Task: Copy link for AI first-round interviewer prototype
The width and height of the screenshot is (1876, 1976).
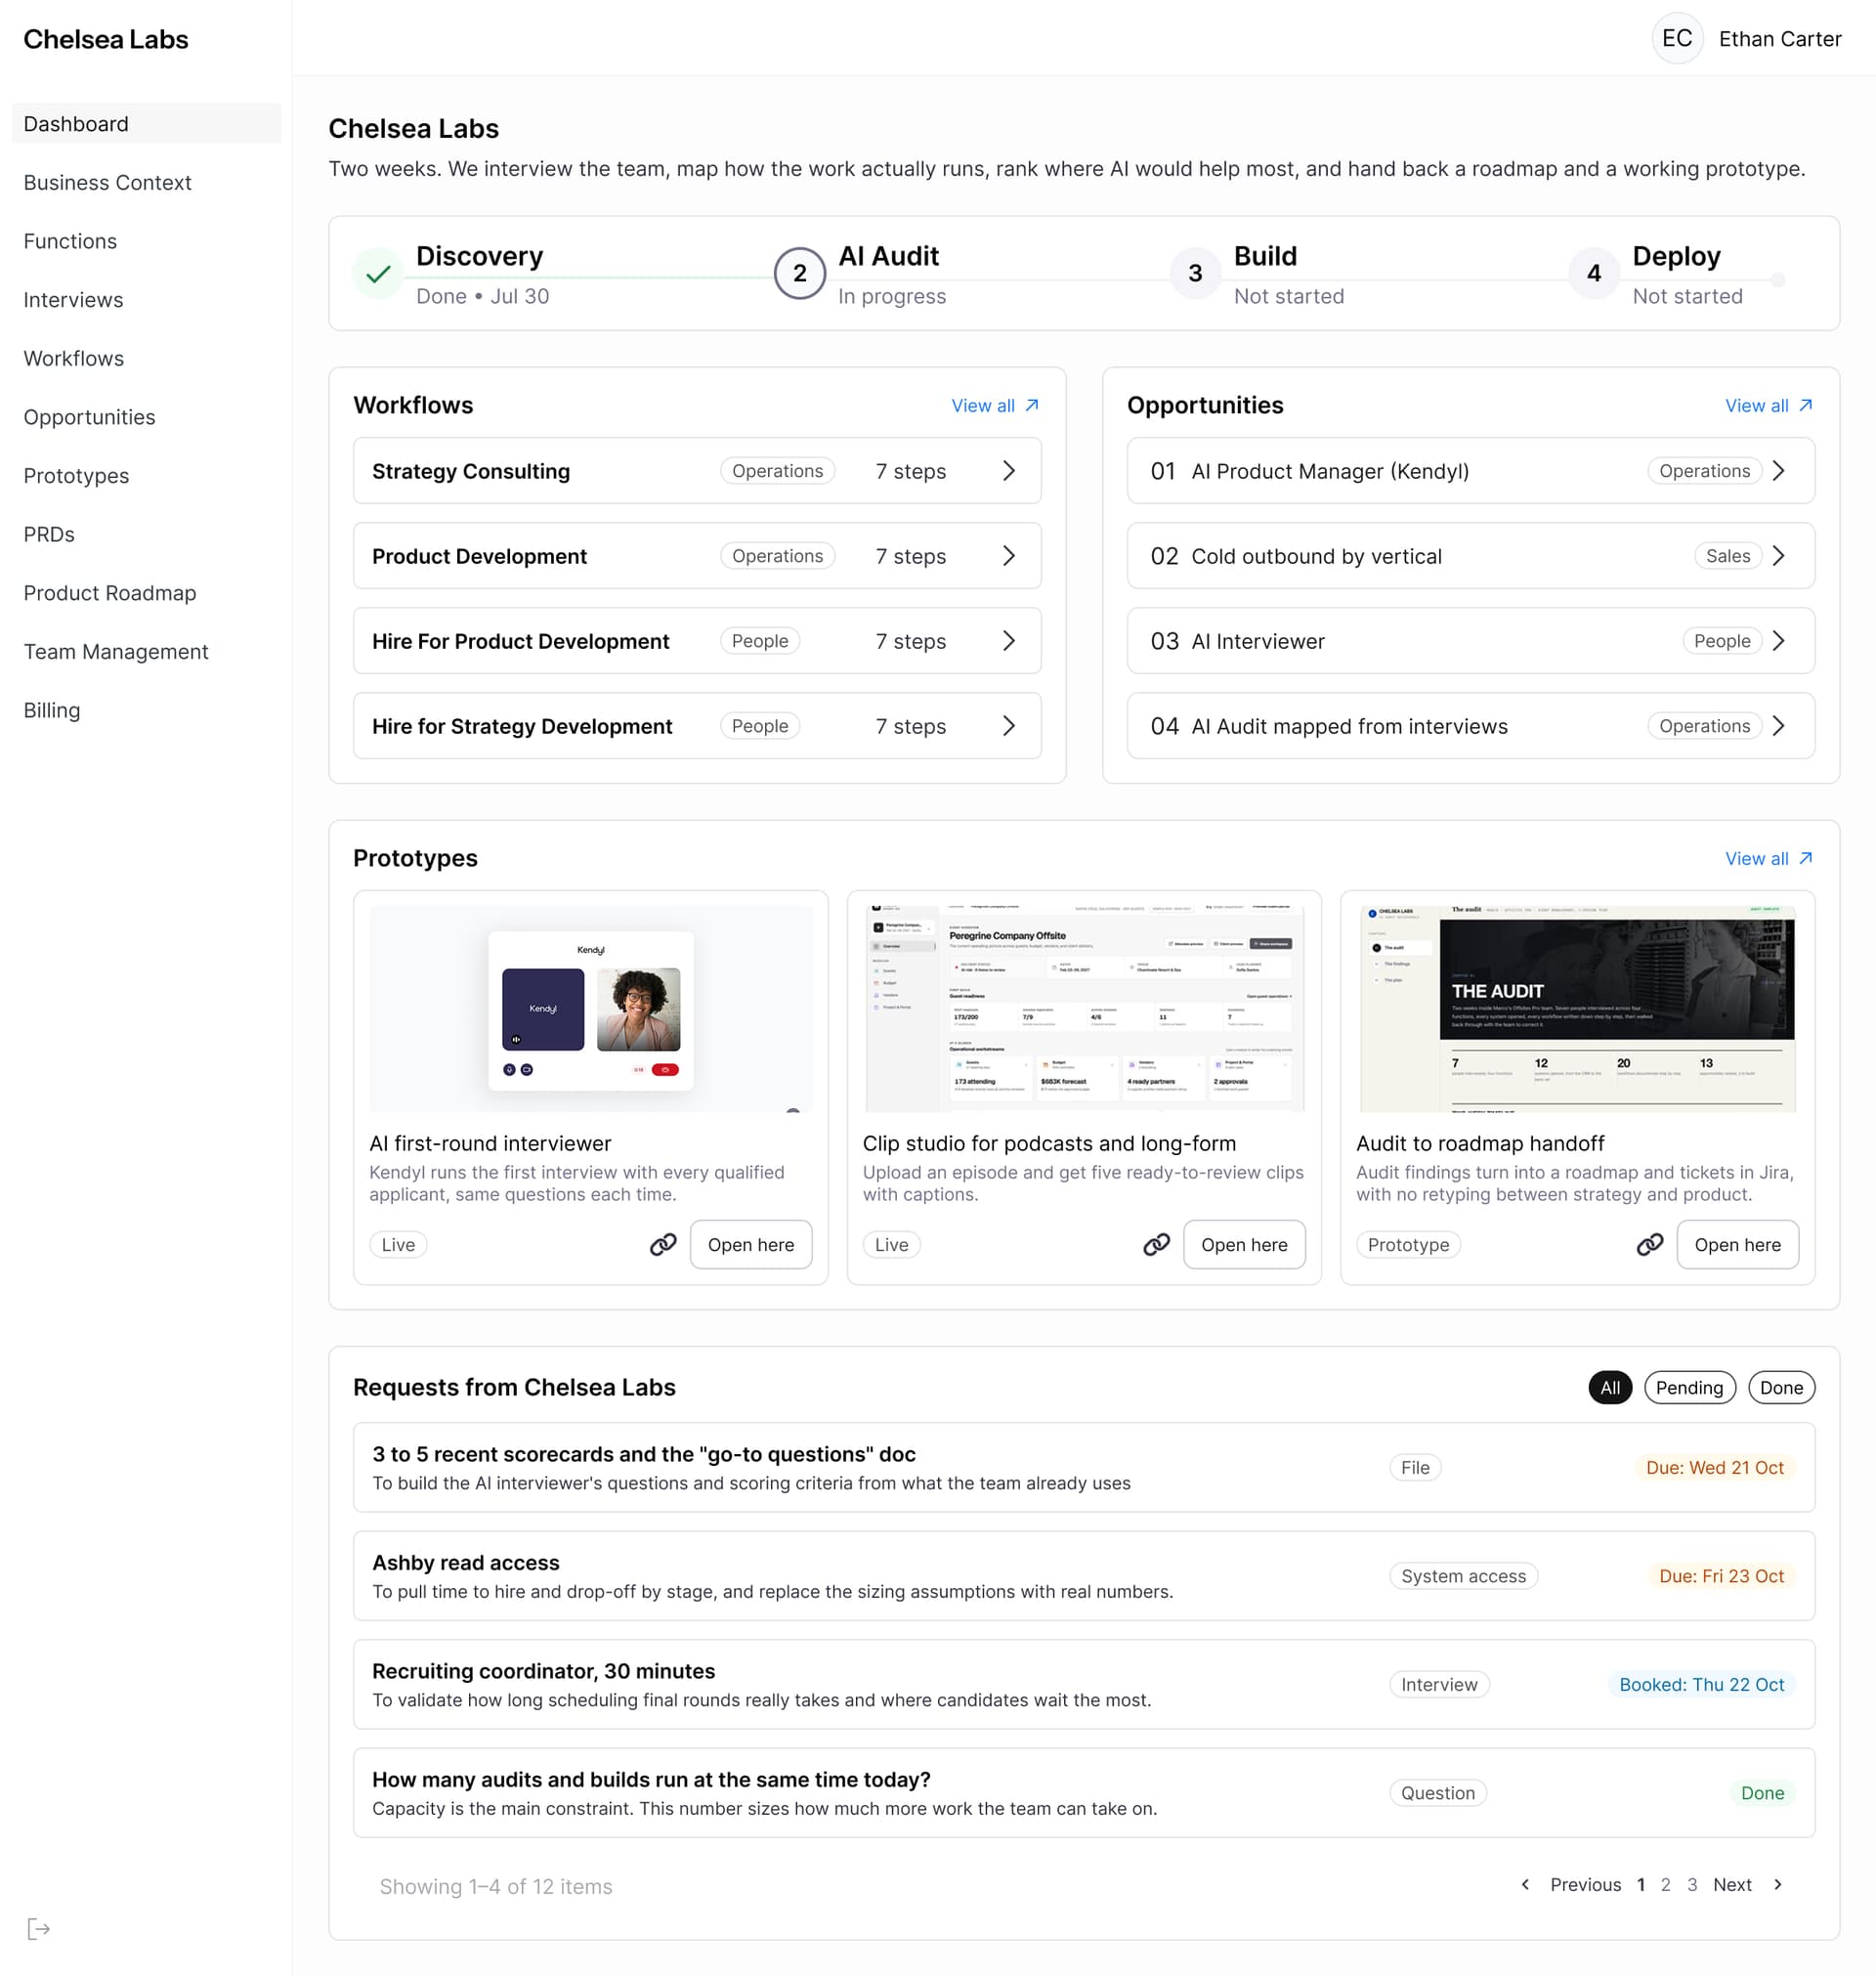Action: tap(663, 1244)
